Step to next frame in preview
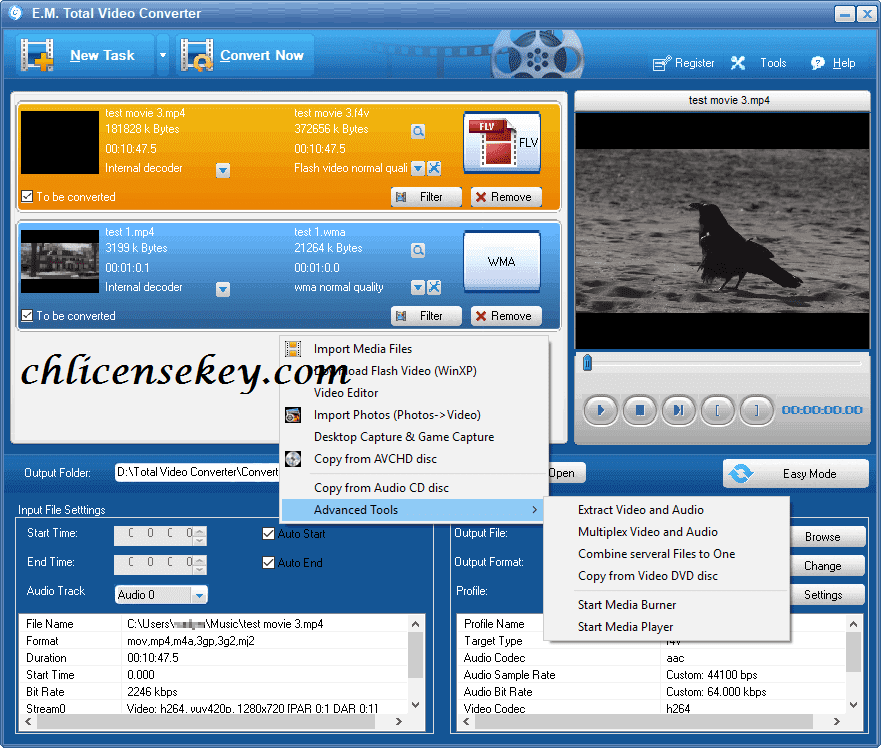881x748 pixels. point(679,410)
